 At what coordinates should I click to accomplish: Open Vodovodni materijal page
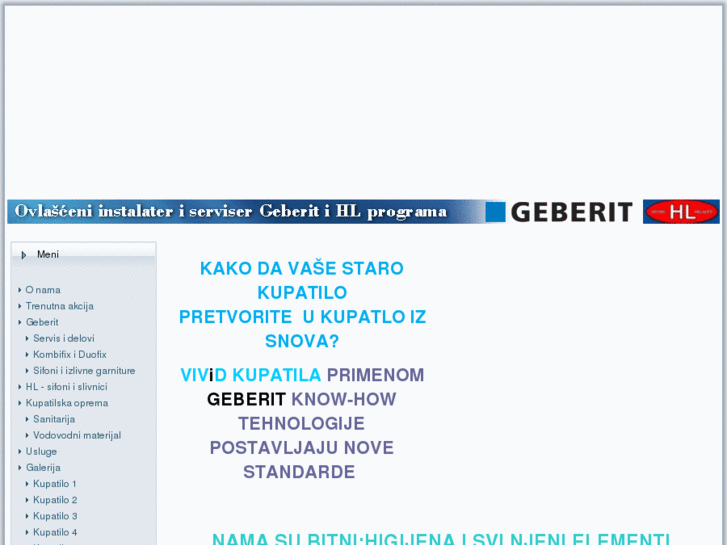click(77, 436)
